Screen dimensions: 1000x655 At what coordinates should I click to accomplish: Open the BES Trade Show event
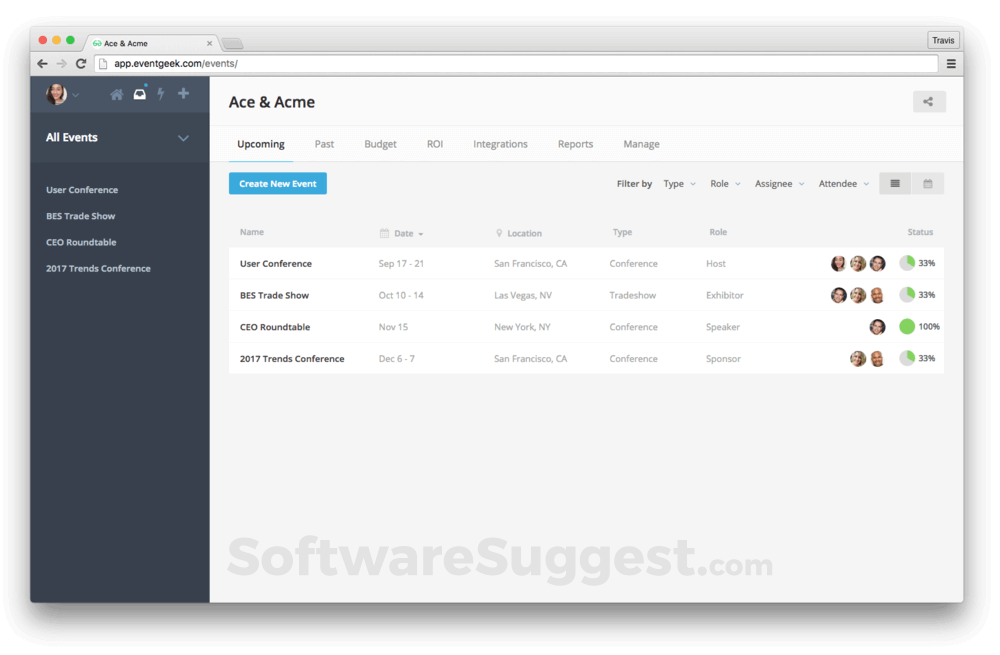pos(275,295)
